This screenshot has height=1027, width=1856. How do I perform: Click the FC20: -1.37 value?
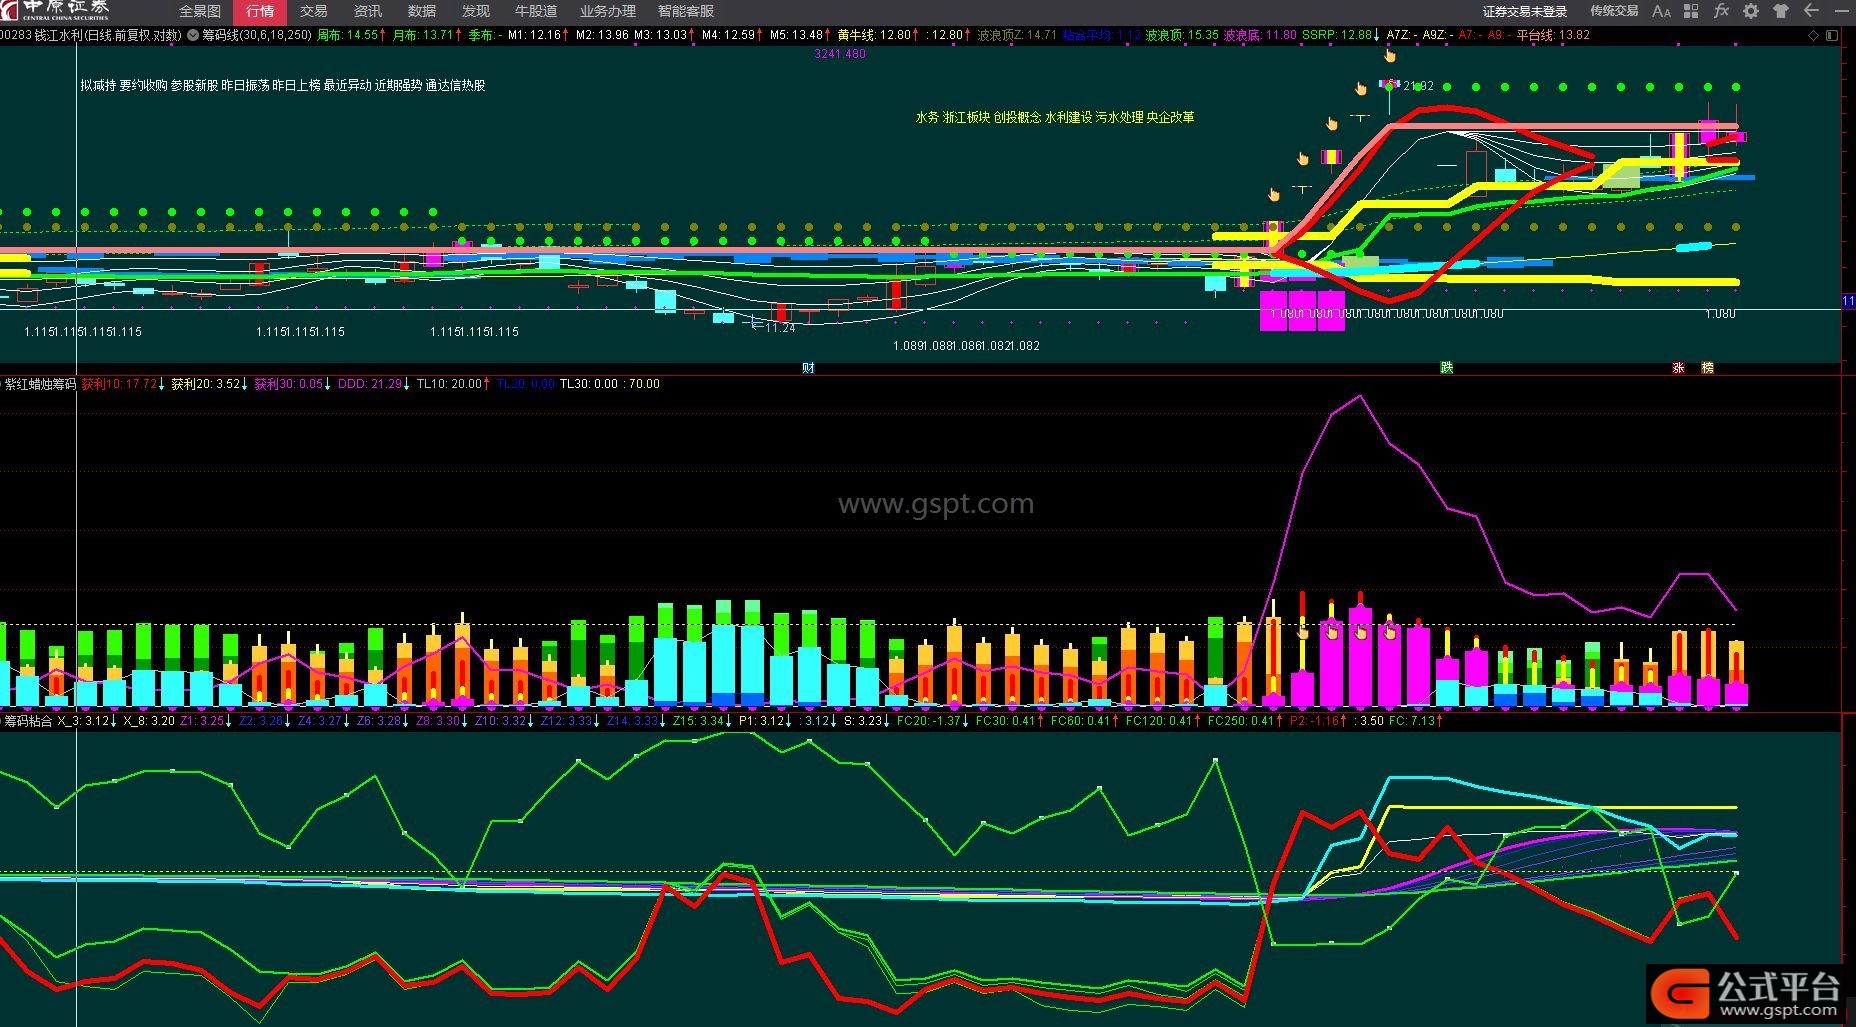coord(933,721)
